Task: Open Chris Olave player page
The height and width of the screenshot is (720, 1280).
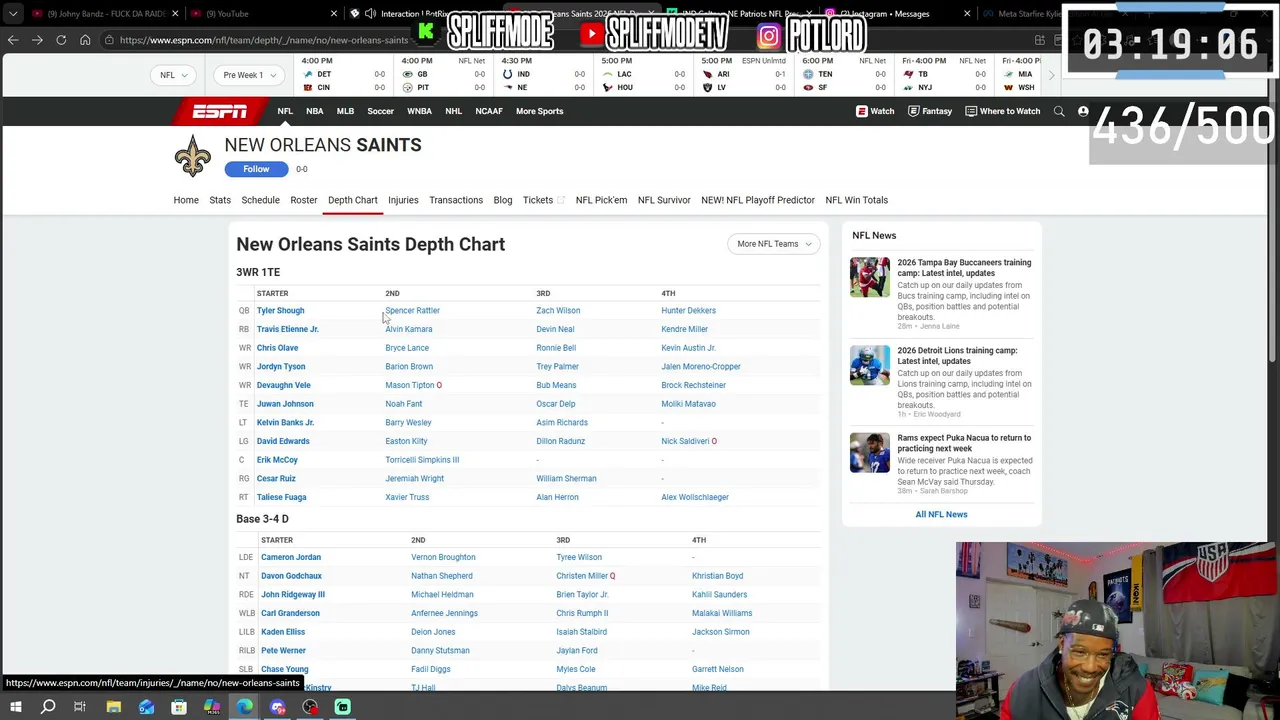Action: (277, 348)
